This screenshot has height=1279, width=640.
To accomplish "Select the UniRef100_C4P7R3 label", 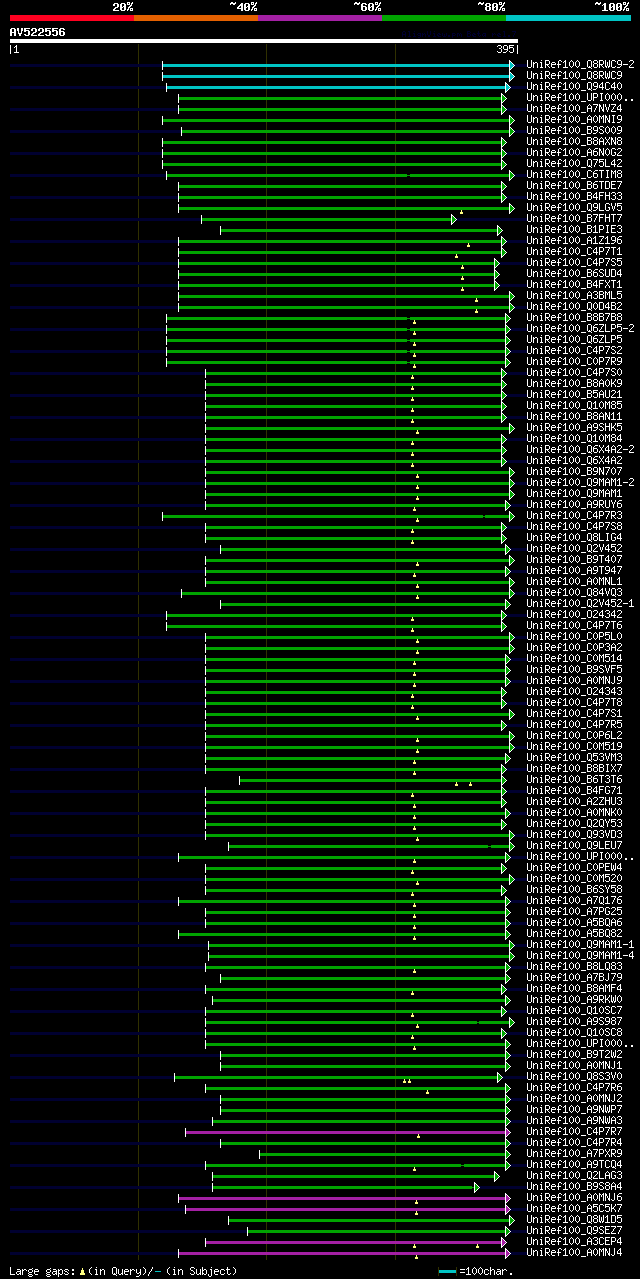I will pyautogui.click(x=575, y=515).
